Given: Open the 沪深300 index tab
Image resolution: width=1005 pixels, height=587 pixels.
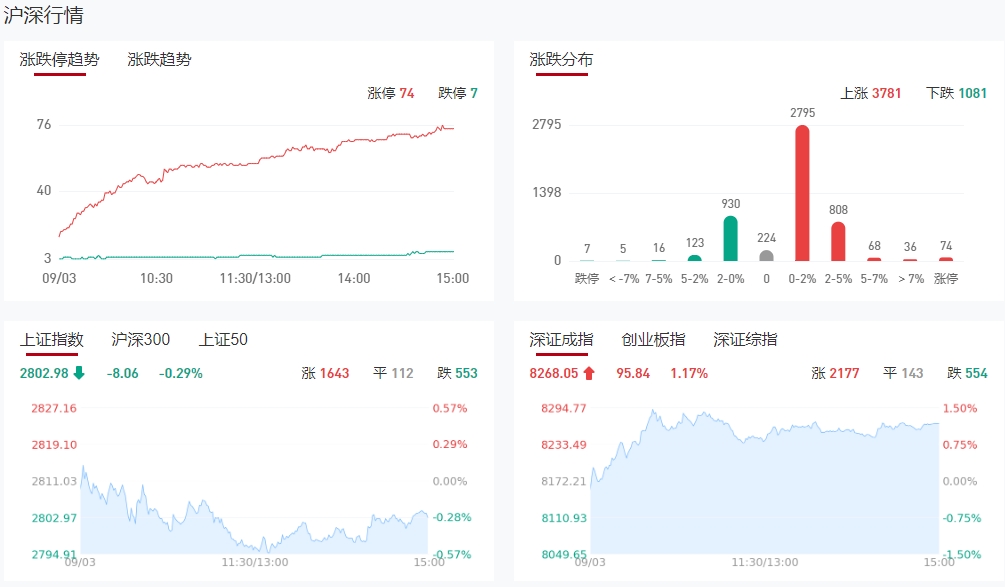Looking at the screenshot, I should pyautogui.click(x=140, y=340).
